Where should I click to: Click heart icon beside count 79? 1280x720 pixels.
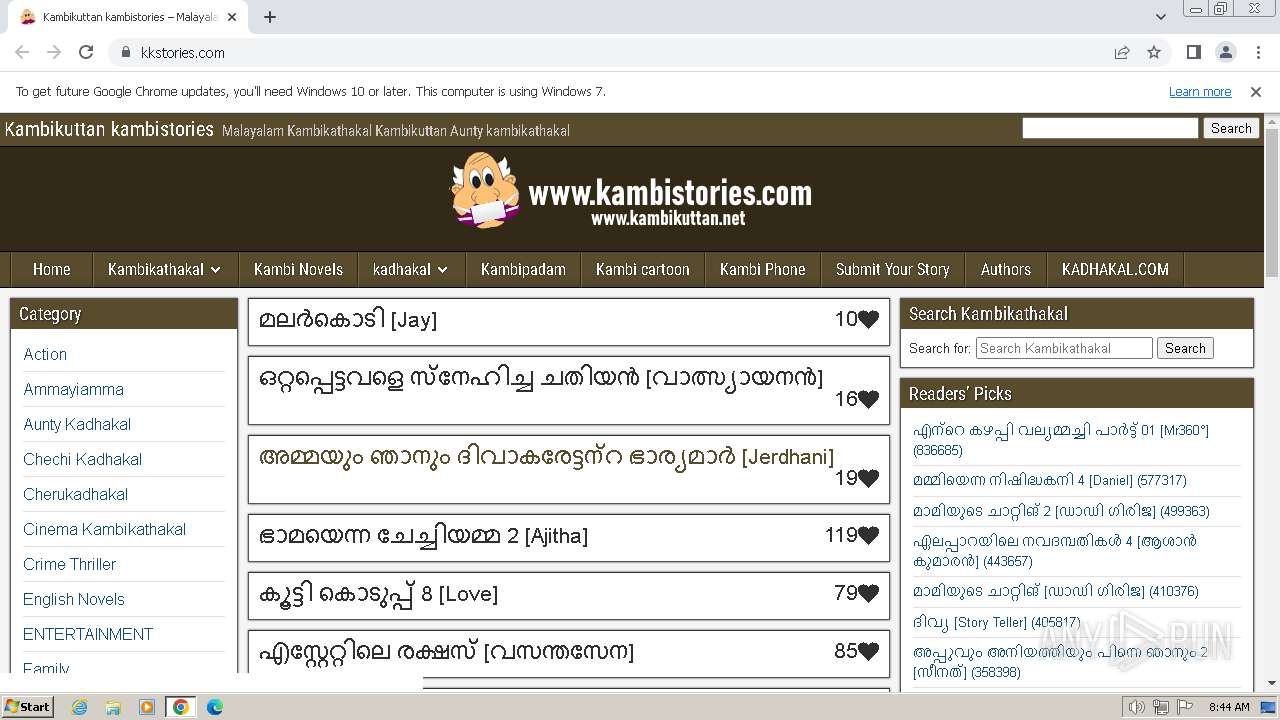(x=868, y=594)
